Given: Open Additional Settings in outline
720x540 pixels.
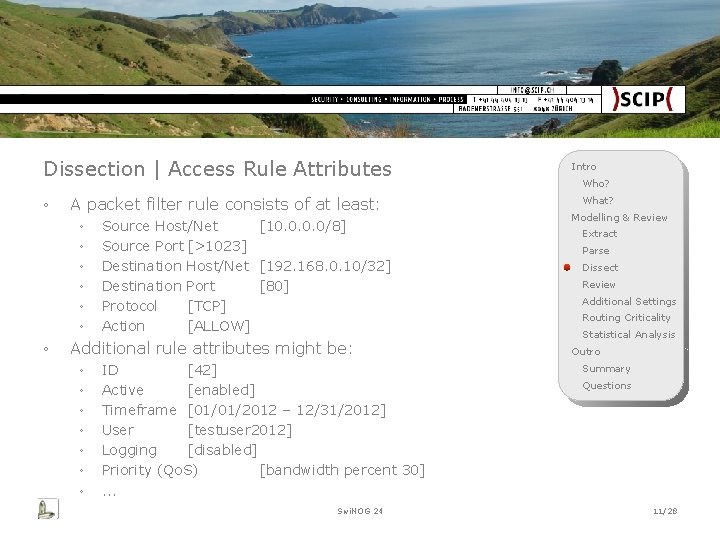Looking at the screenshot, I should [629, 302].
